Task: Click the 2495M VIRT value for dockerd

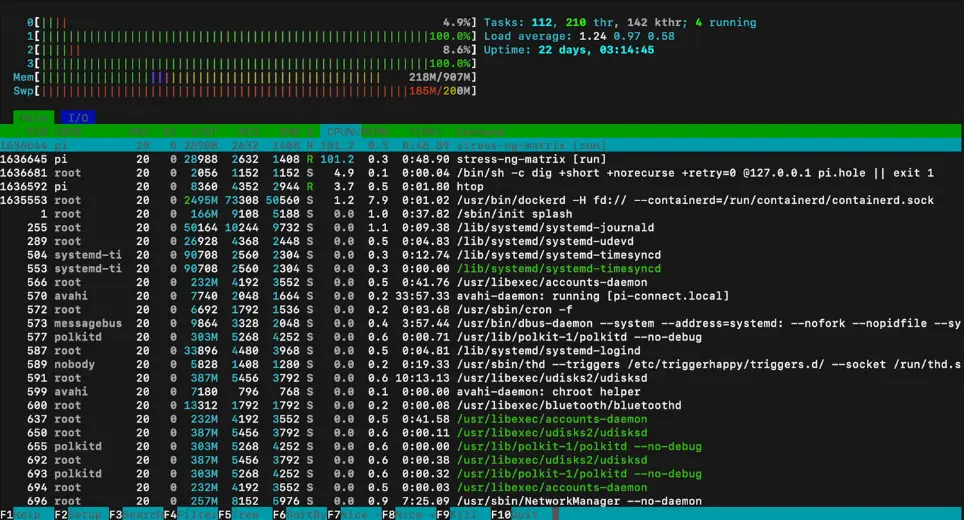Action: pyautogui.click(x=200, y=200)
